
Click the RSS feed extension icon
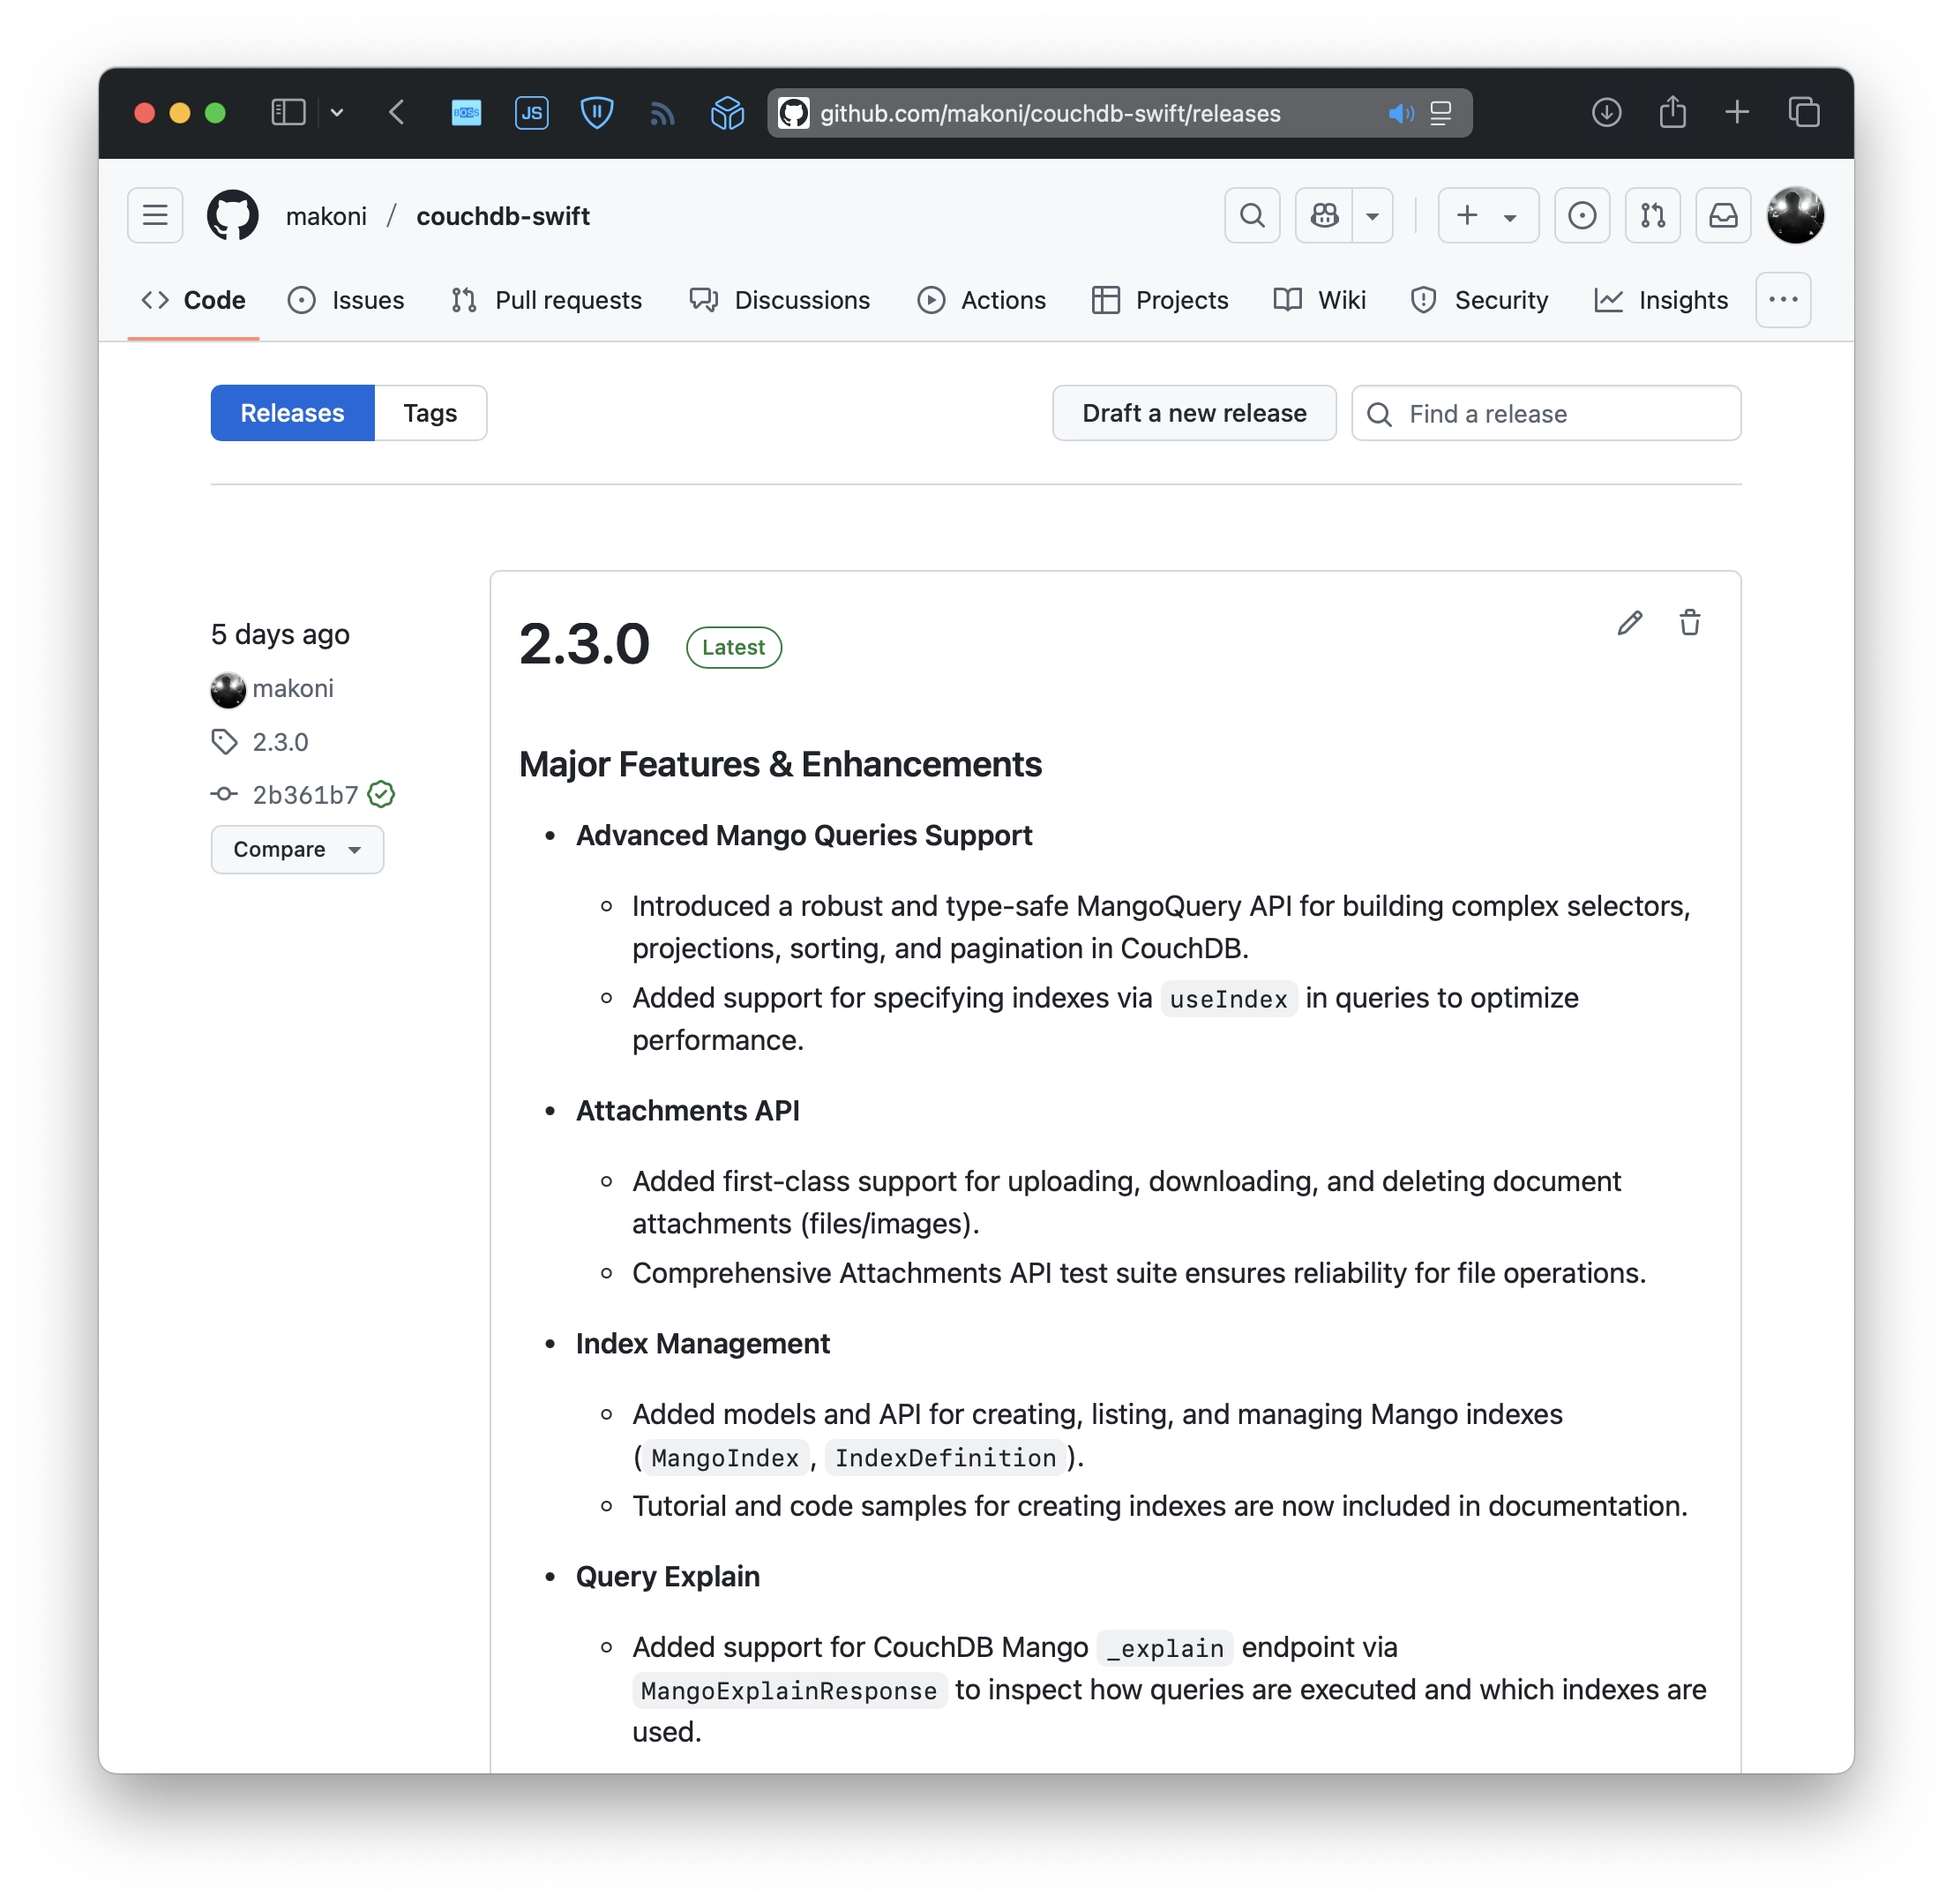(x=662, y=113)
